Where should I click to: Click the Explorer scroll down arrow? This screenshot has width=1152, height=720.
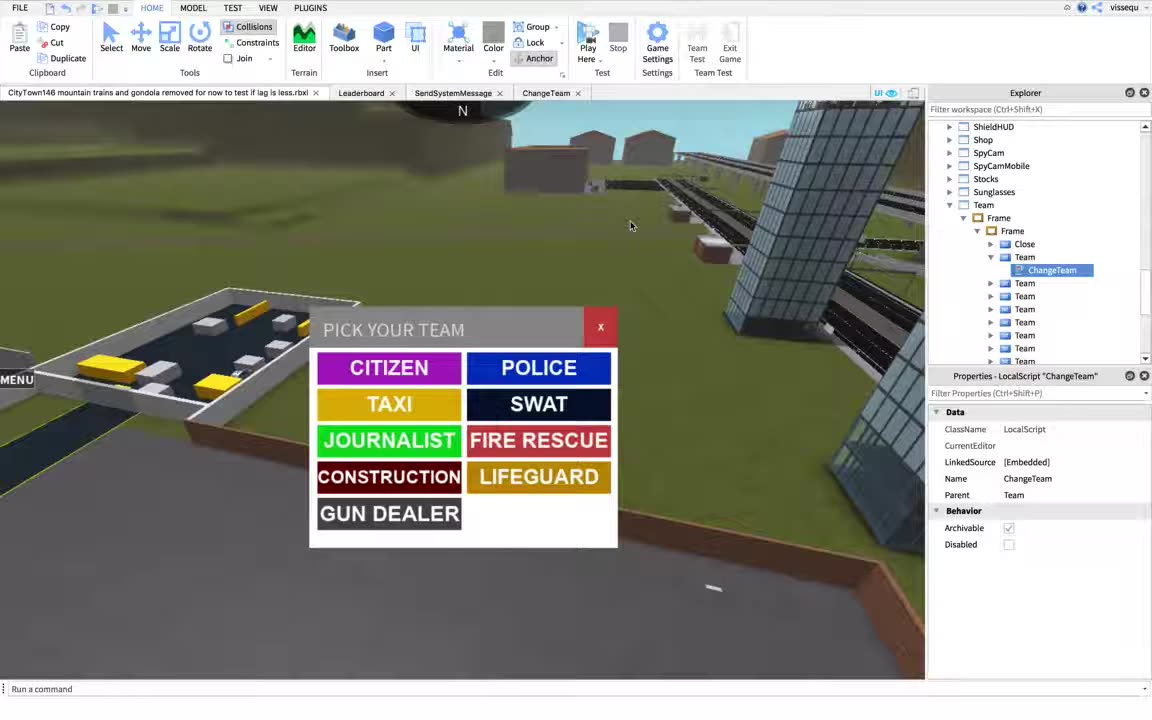tap(1145, 359)
